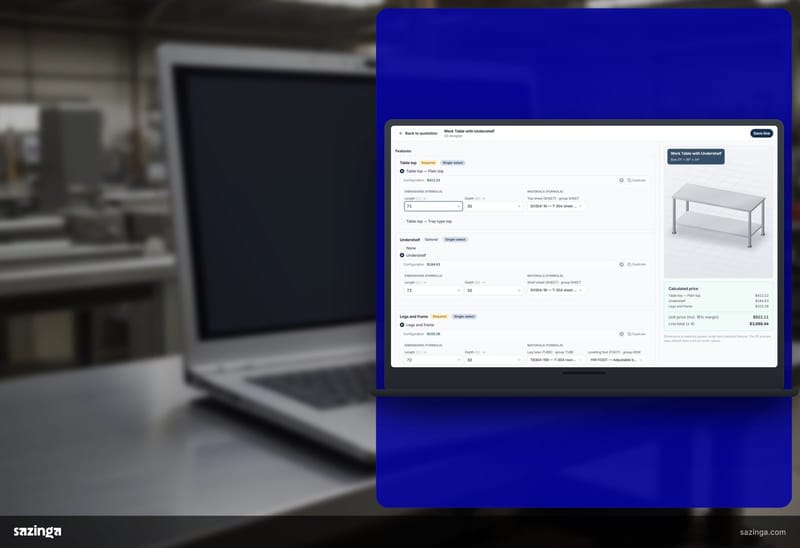This screenshot has width=800, height=548.
Task: Open the Undershelf configuration settings gear icon
Action: [x=621, y=264]
